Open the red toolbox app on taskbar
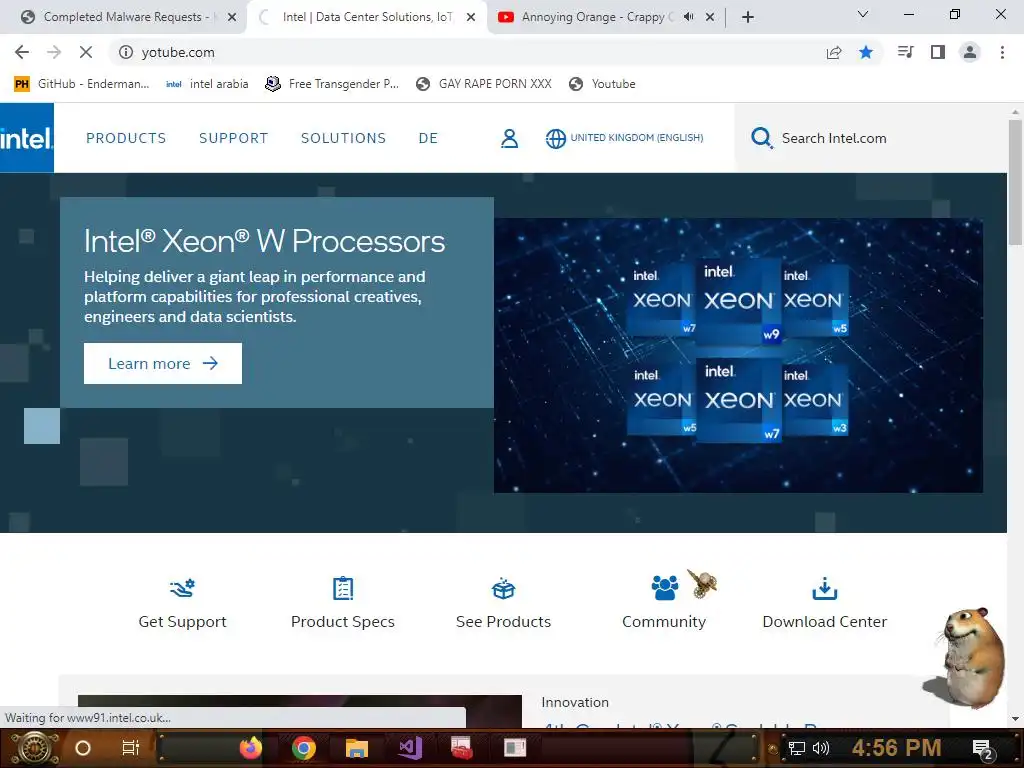This screenshot has height=768, width=1024. coord(462,748)
